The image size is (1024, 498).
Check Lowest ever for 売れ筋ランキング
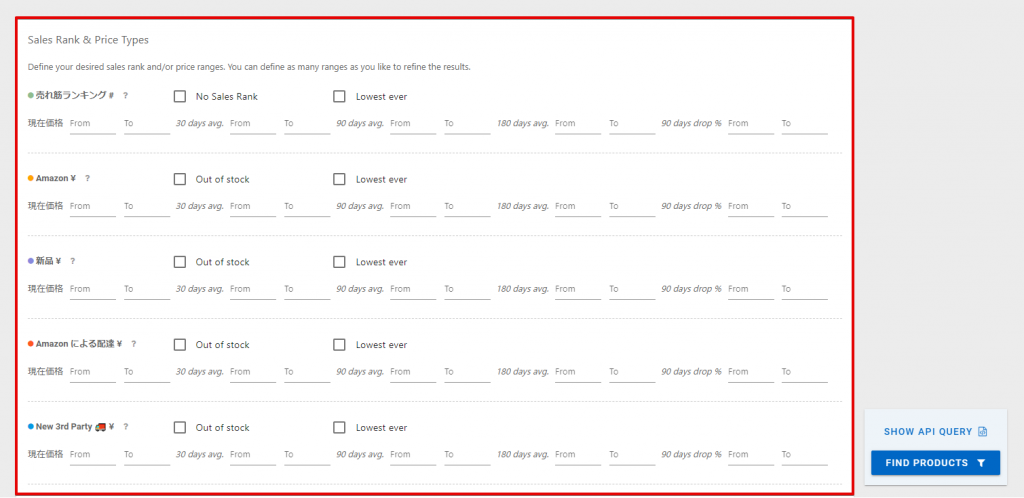coord(339,97)
